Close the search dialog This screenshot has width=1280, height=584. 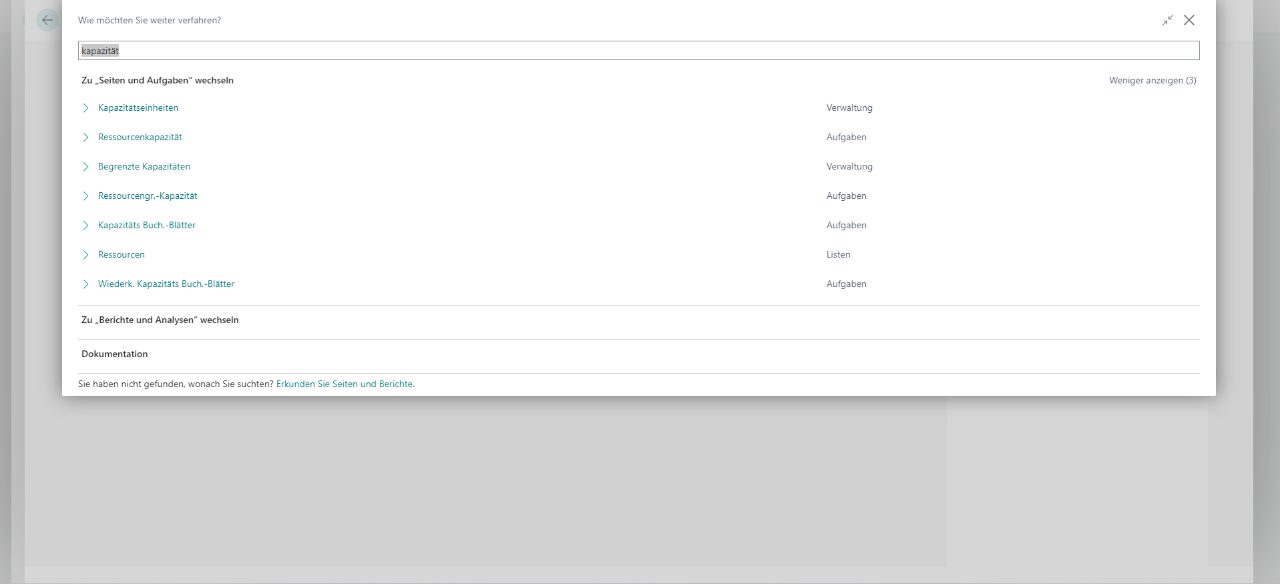click(1189, 20)
